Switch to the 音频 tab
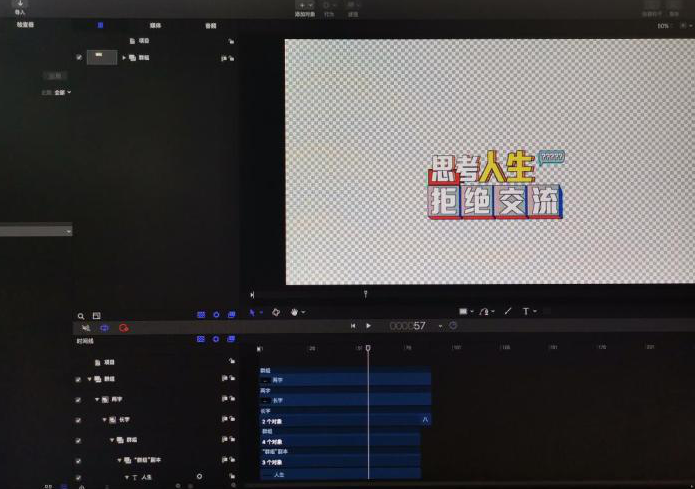This screenshot has height=489, width=695. tap(210, 25)
